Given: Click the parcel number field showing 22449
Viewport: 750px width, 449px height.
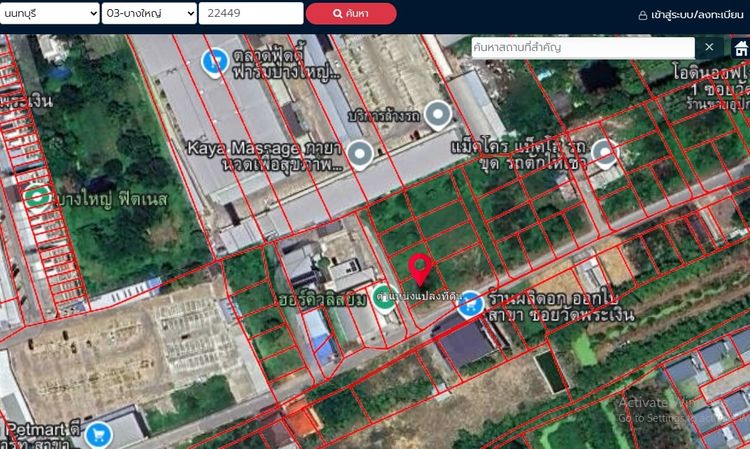Looking at the screenshot, I should (251, 13).
